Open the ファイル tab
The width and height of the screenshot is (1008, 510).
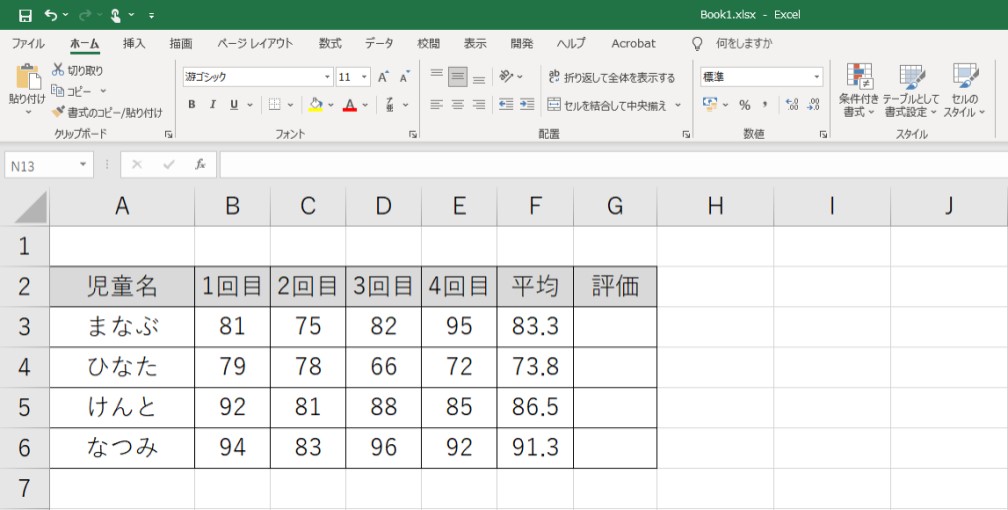[28, 44]
